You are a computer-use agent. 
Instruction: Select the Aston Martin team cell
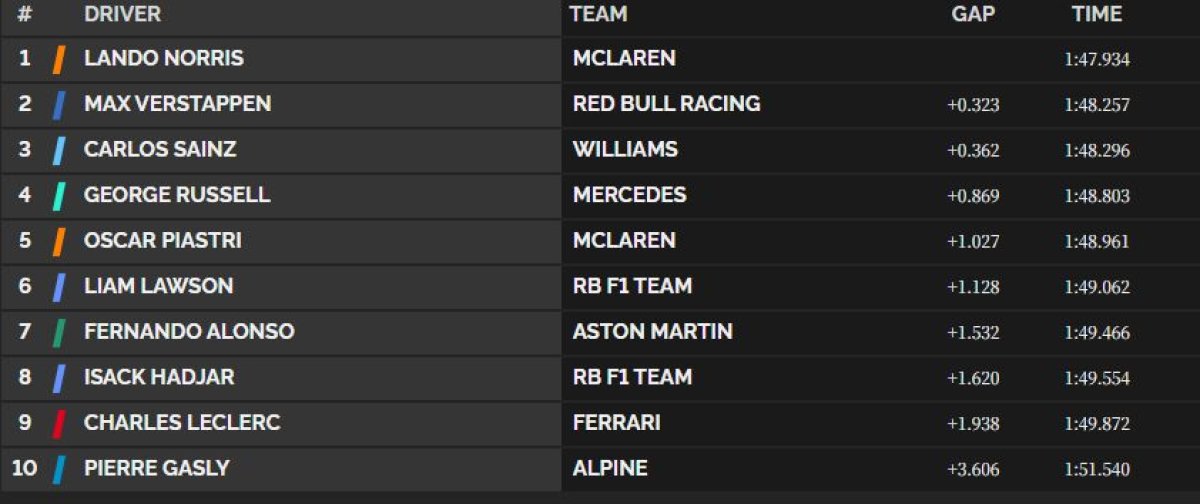click(652, 332)
